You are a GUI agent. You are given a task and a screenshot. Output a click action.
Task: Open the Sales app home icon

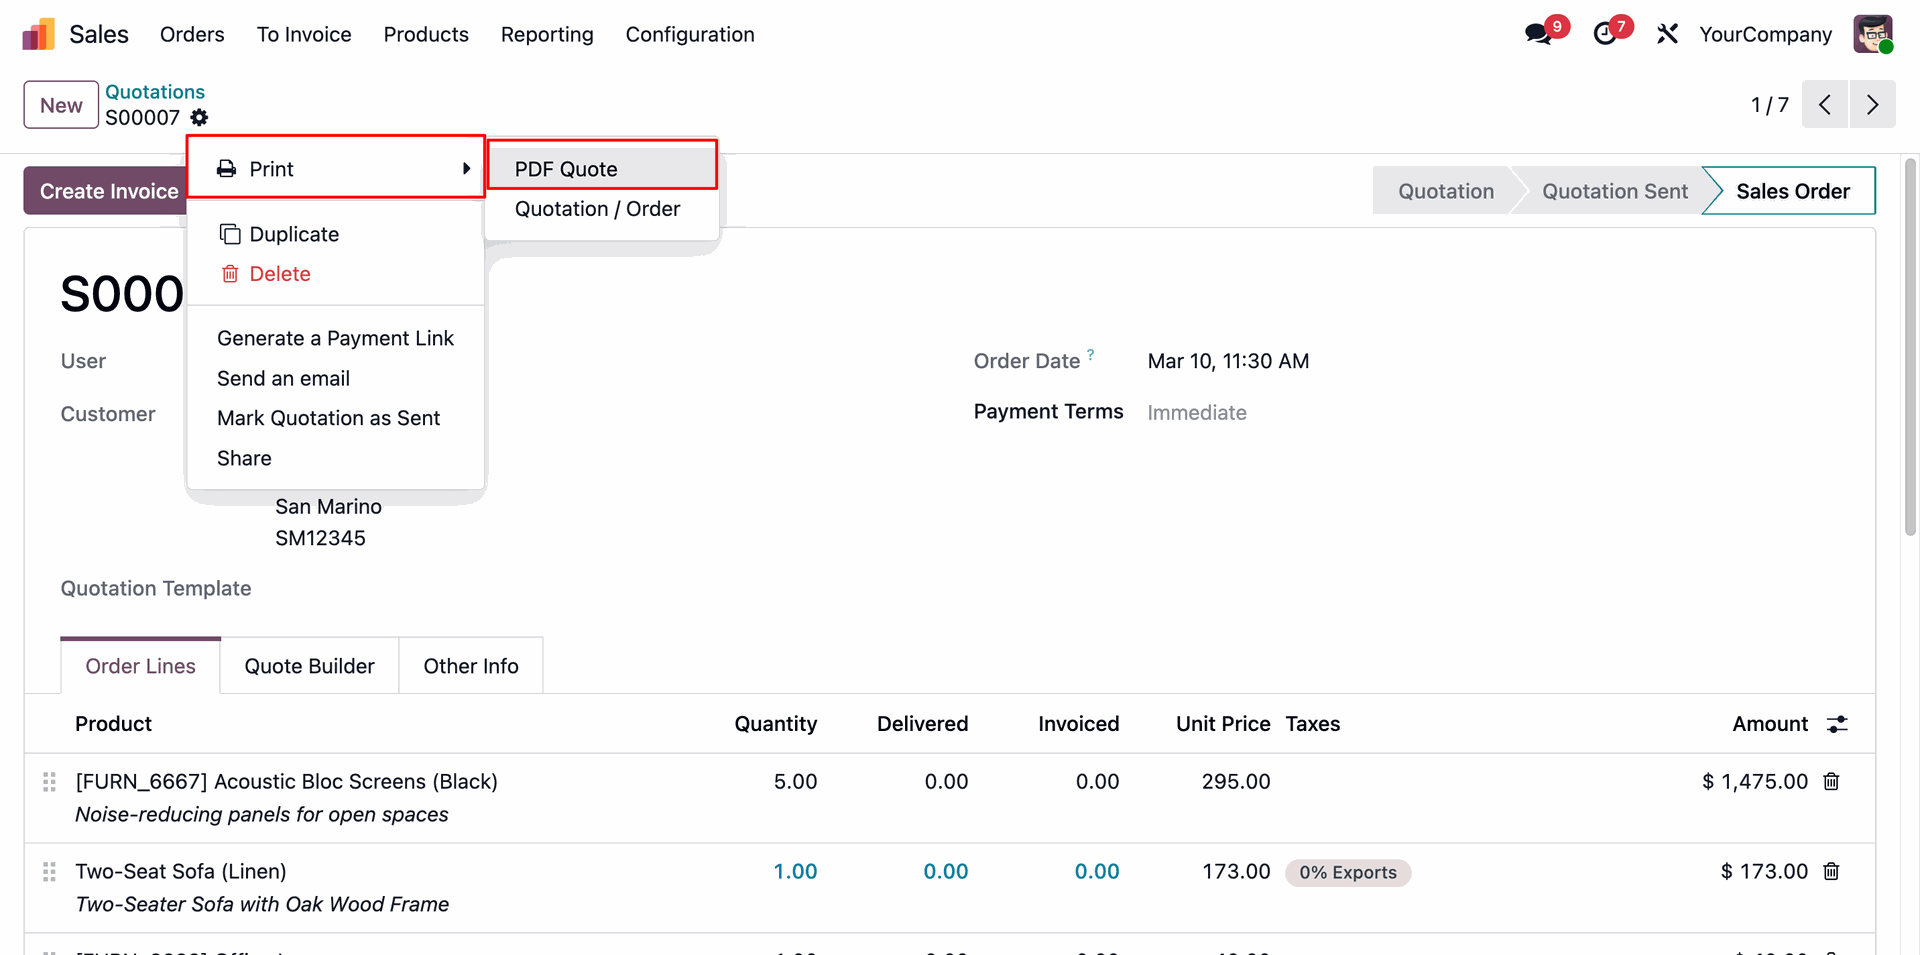tap(38, 35)
